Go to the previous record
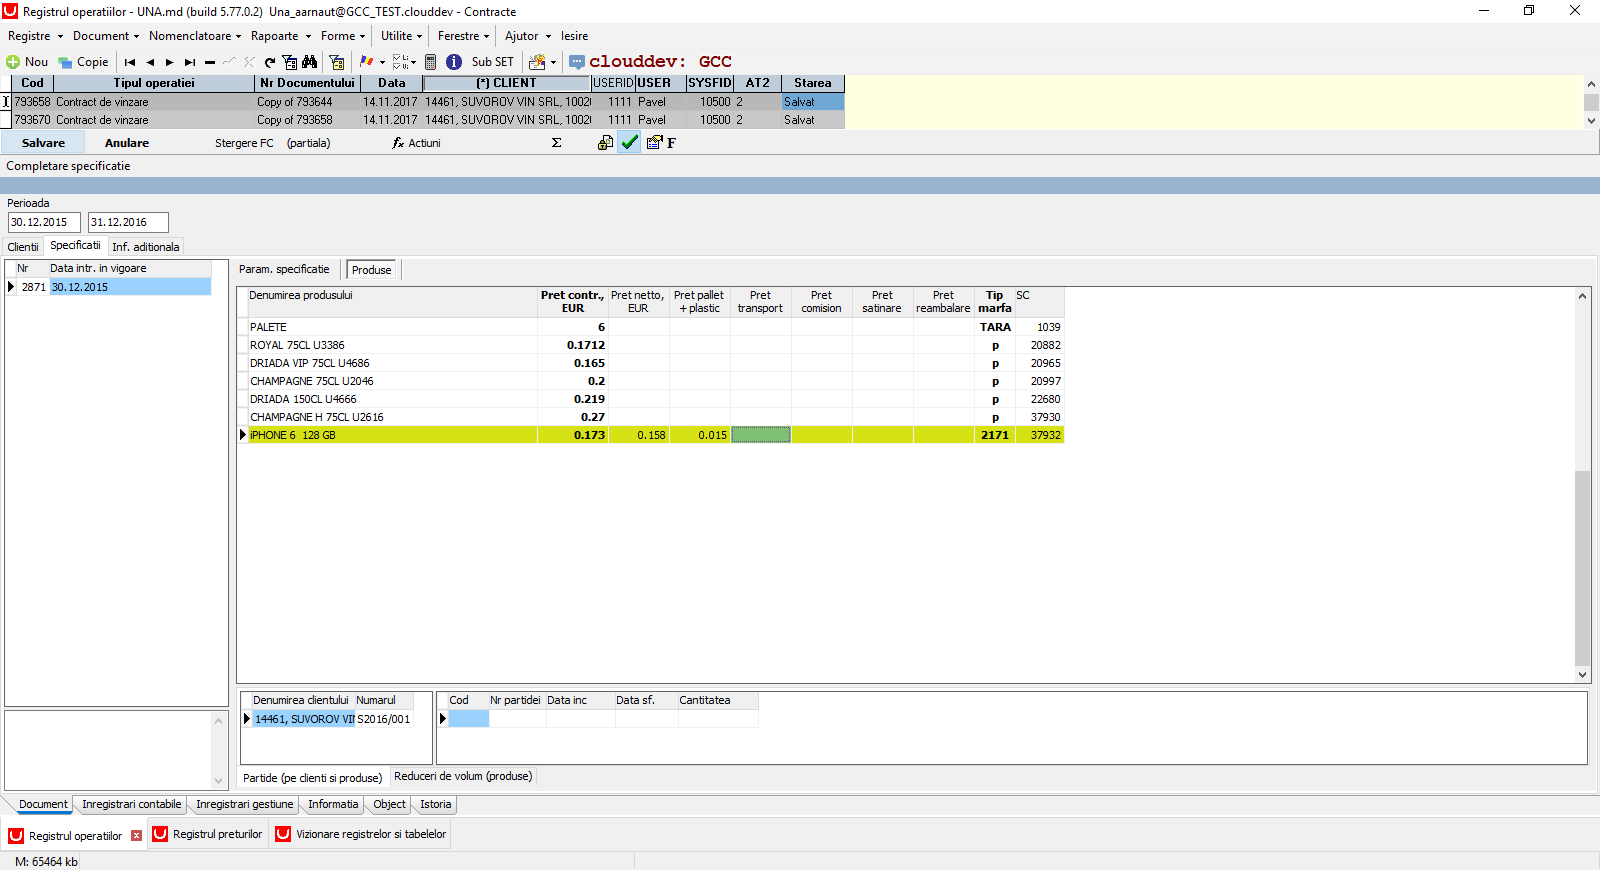Viewport: 1600px width, 870px height. [150, 62]
